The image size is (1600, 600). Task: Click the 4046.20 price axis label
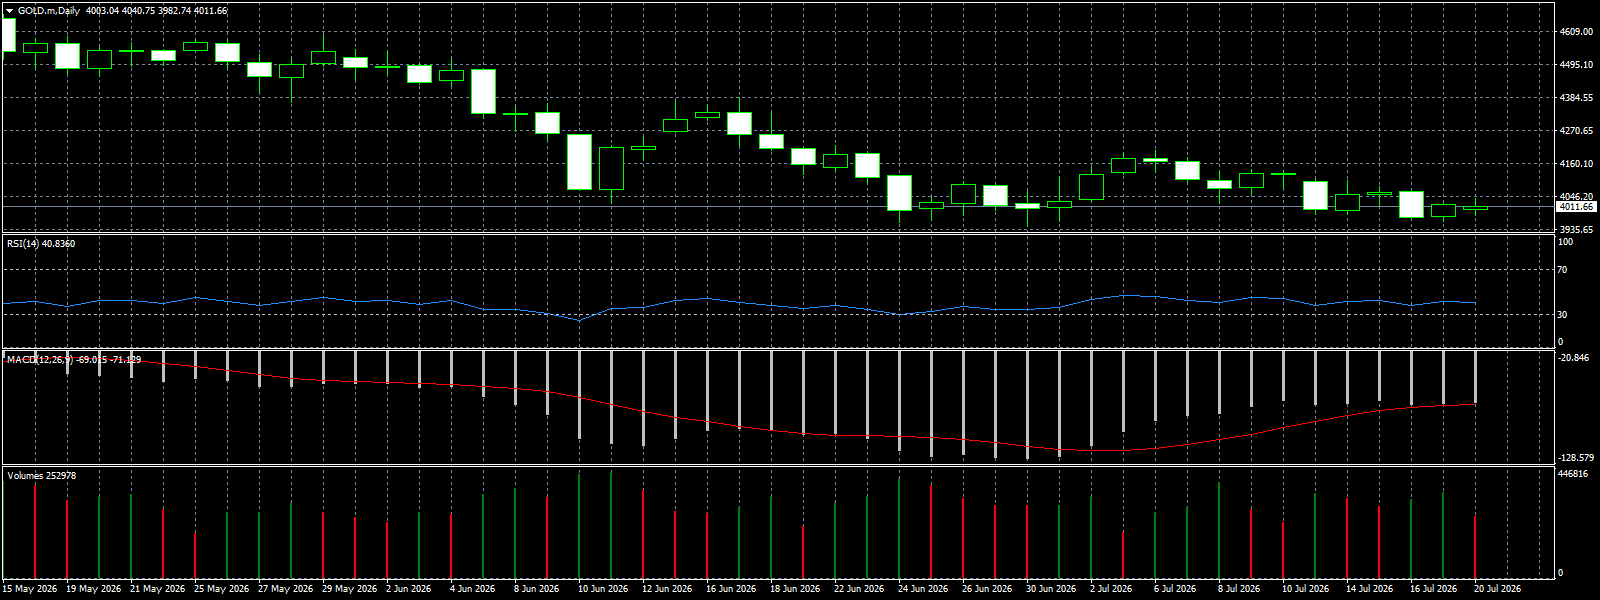pyautogui.click(x=1576, y=197)
